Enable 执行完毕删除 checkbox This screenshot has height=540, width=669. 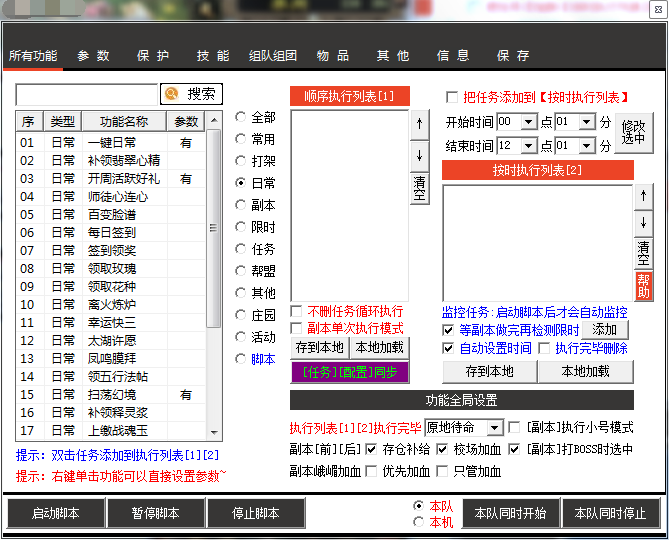544,348
